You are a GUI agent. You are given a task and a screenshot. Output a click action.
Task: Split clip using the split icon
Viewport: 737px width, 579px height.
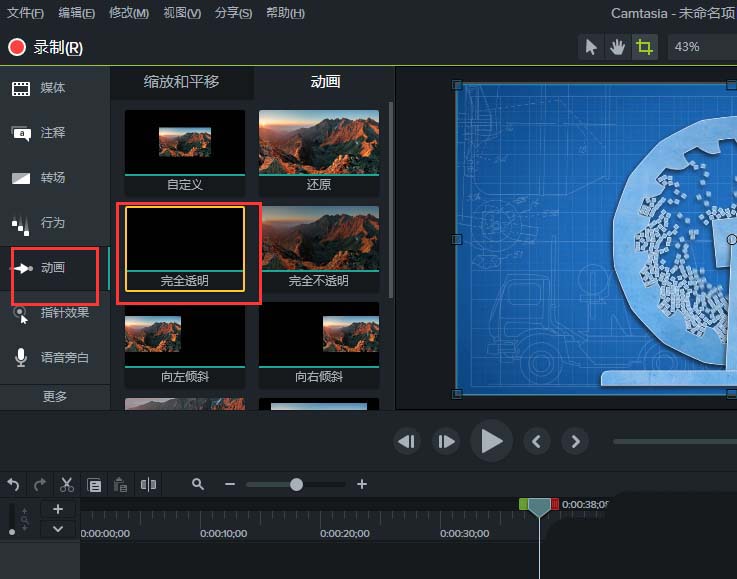(x=149, y=485)
